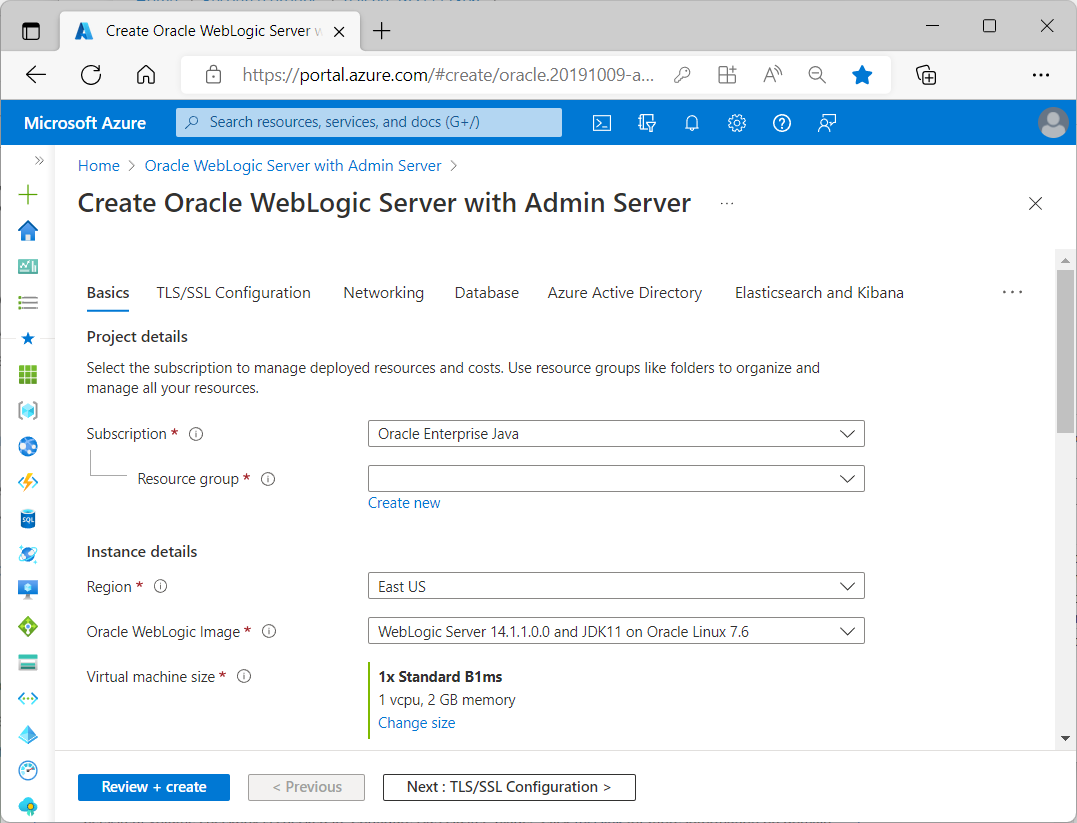
Task: Go to Home icon in Azure sidebar
Action: 27,231
